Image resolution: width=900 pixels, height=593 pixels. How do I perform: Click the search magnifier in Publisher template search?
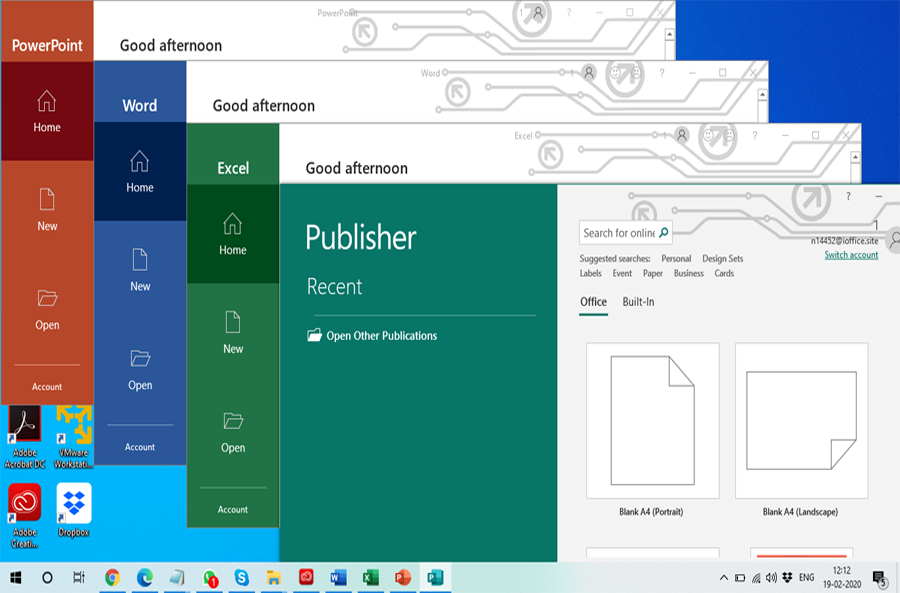(663, 233)
